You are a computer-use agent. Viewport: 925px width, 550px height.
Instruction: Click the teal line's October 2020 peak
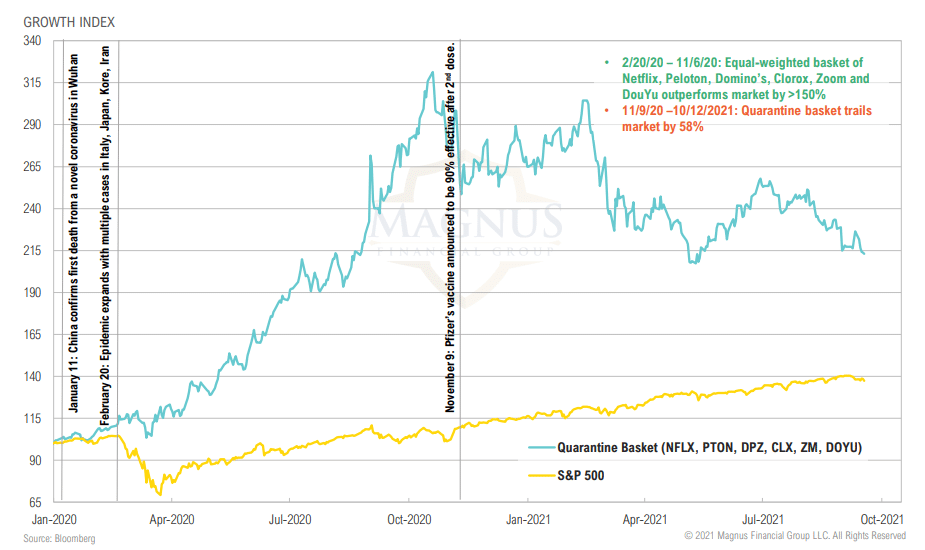(432, 73)
